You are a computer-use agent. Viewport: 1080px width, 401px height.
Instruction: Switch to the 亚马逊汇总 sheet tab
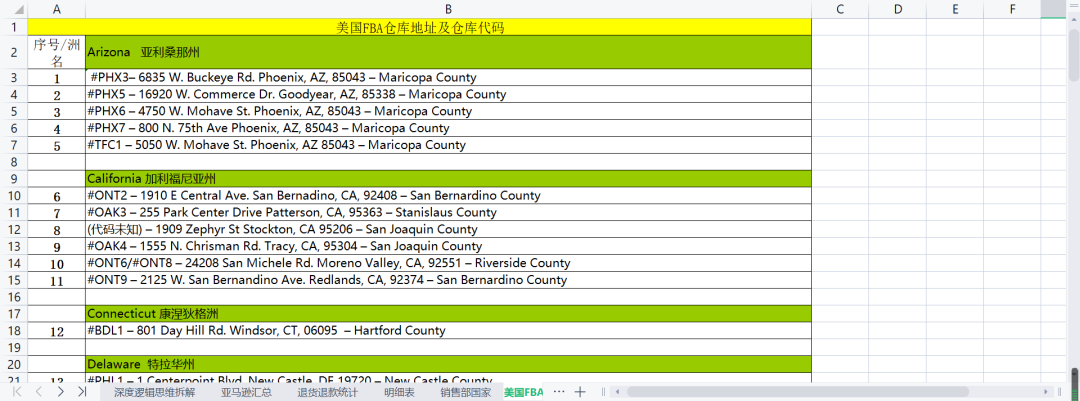pyautogui.click(x=246, y=392)
